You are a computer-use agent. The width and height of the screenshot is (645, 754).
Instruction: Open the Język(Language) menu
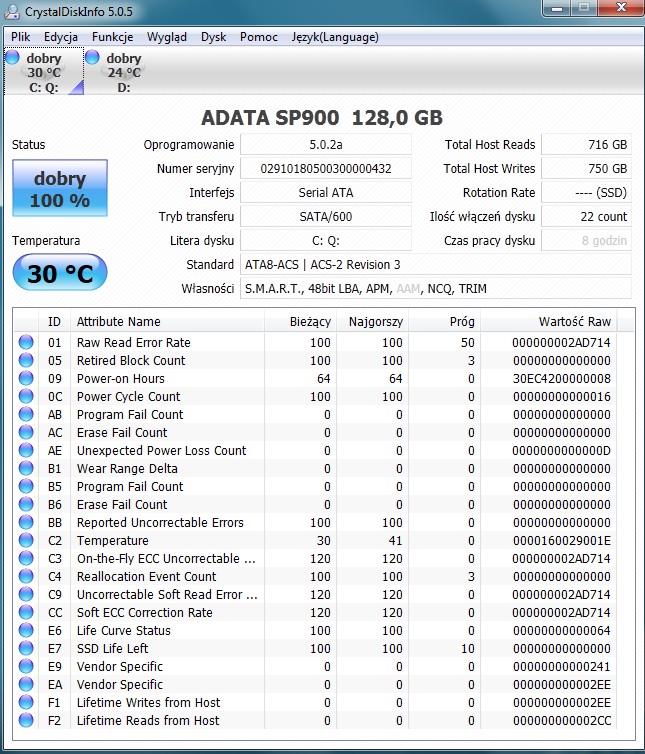point(335,37)
